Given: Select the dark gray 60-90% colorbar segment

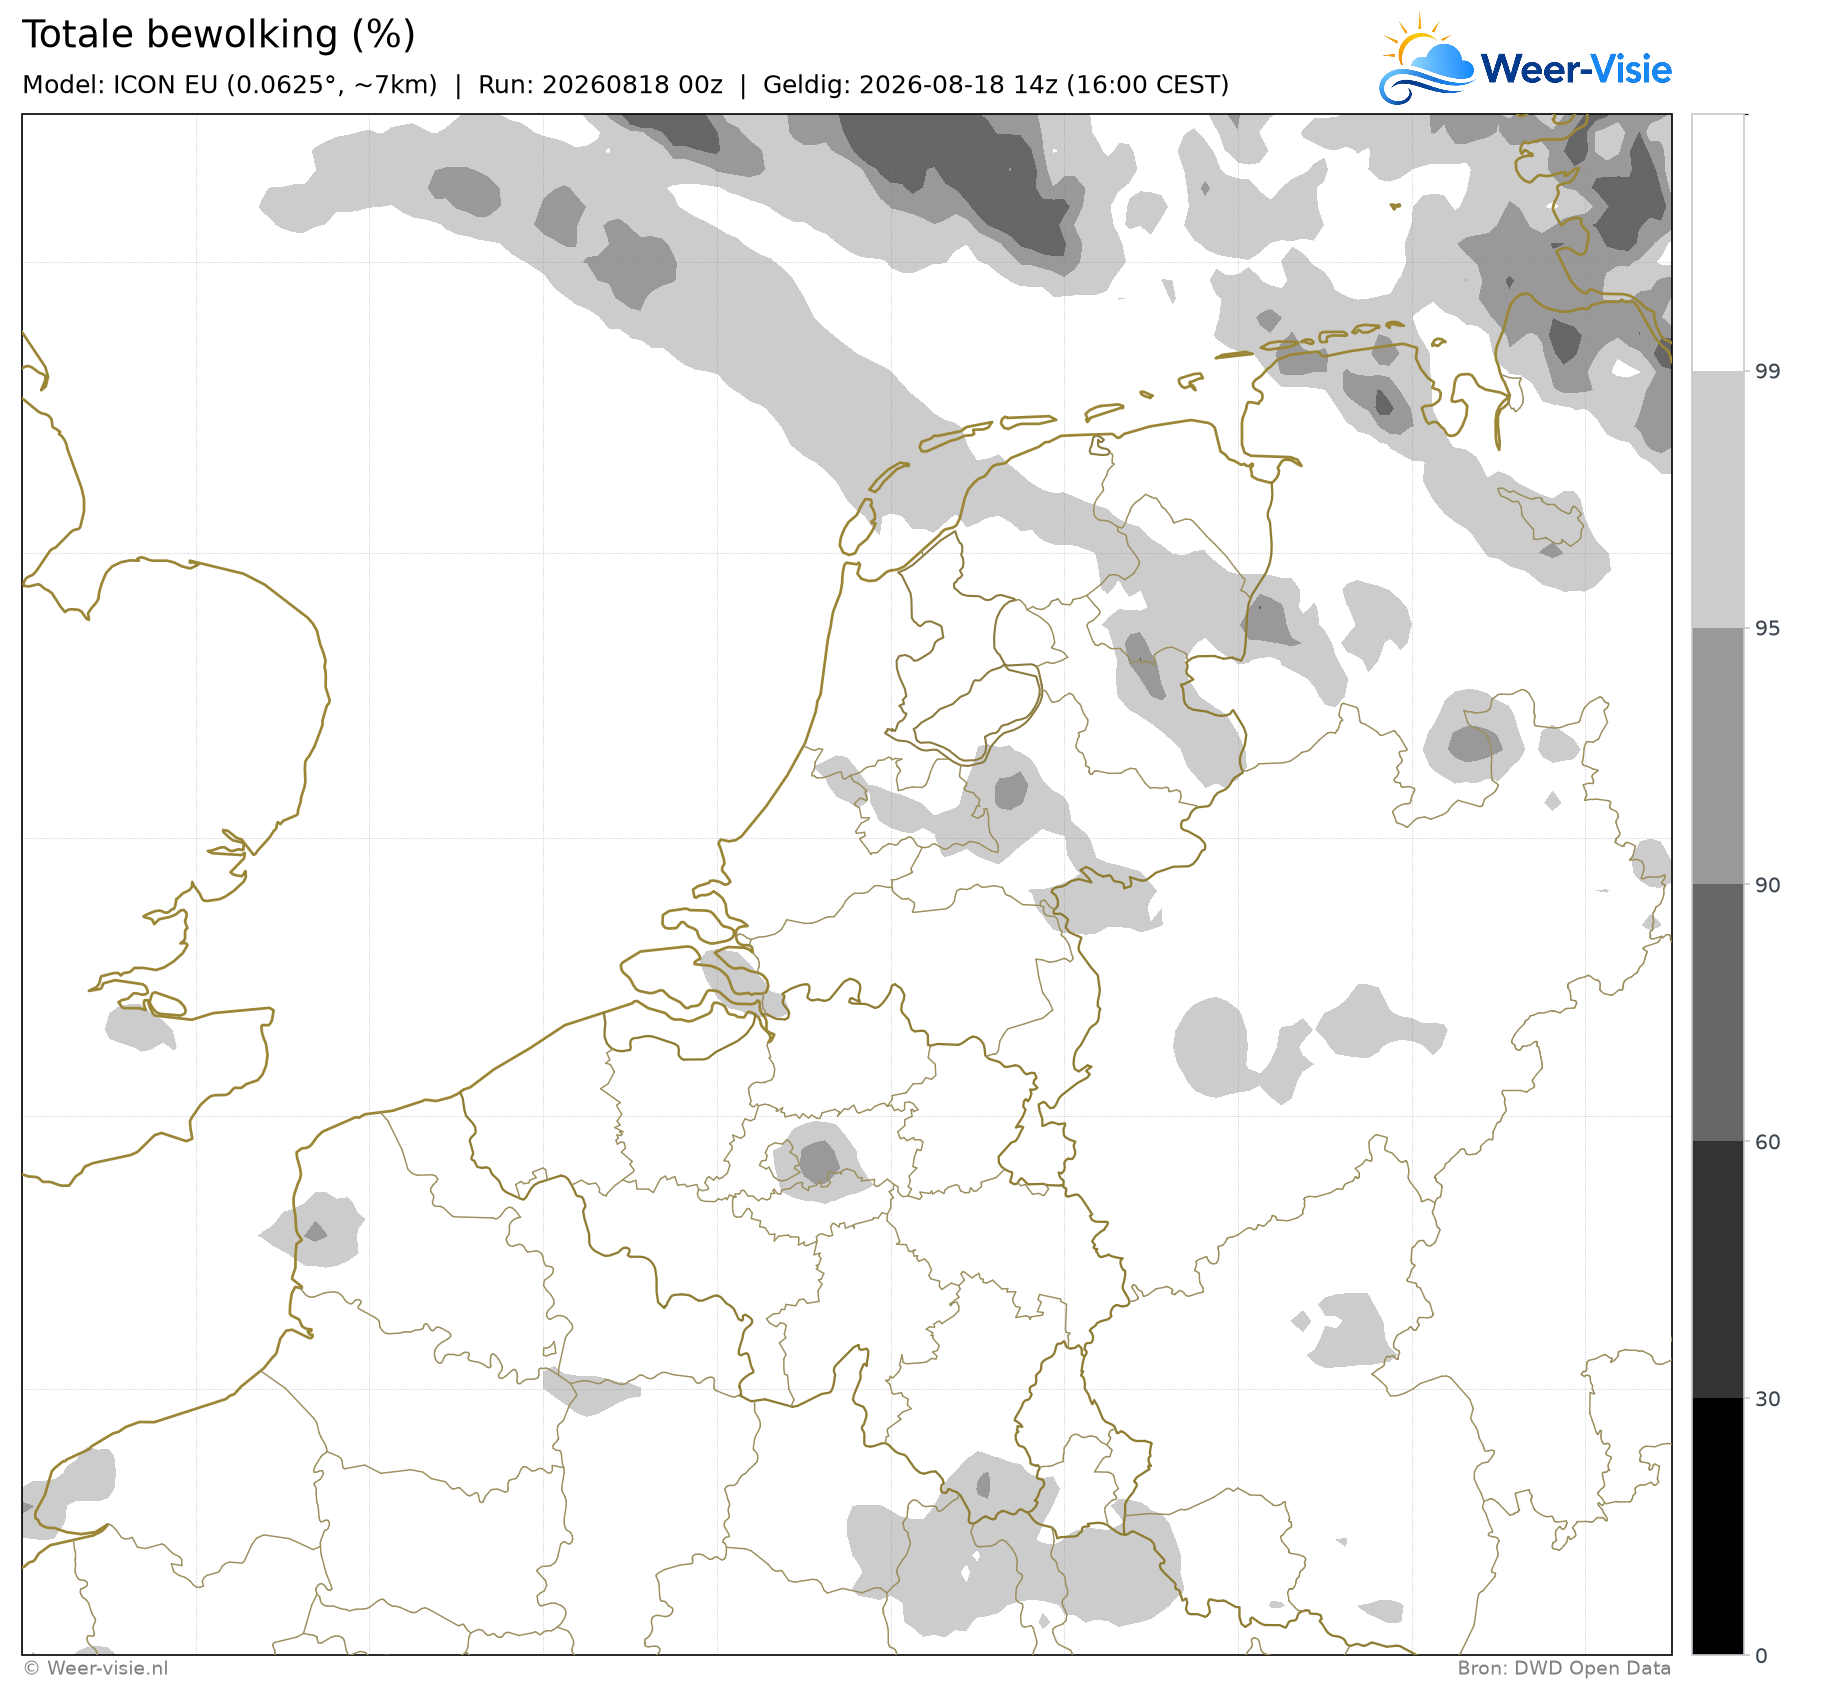Looking at the screenshot, I should tap(1718, 1013).
